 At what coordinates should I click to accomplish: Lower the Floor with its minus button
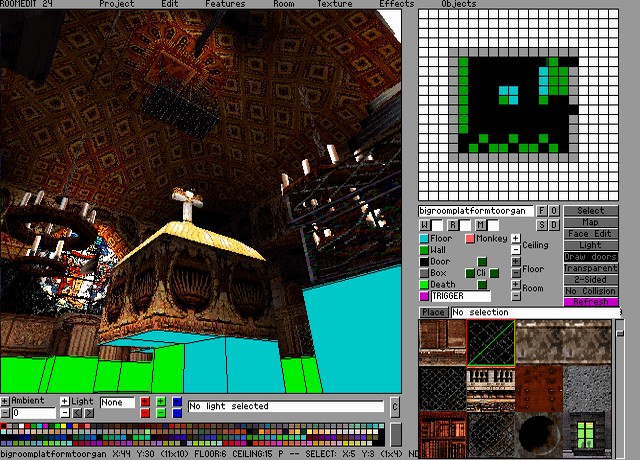click(x=515, y=273)
